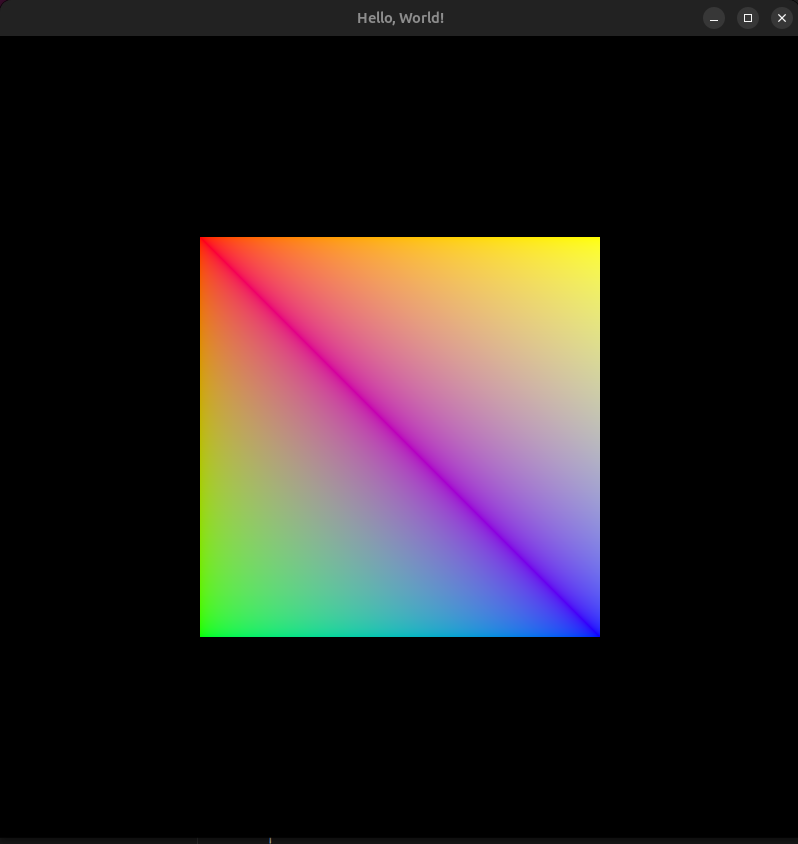The height and width of the screenshot is (844, 798).
Task: Click the center of the purple diagonal line
Action: [x=400, y=437]
